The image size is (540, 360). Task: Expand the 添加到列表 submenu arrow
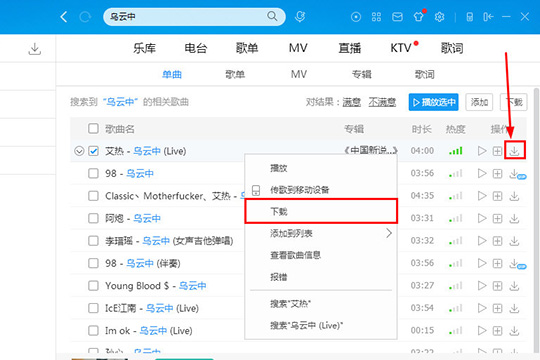(x=389, y=233)
